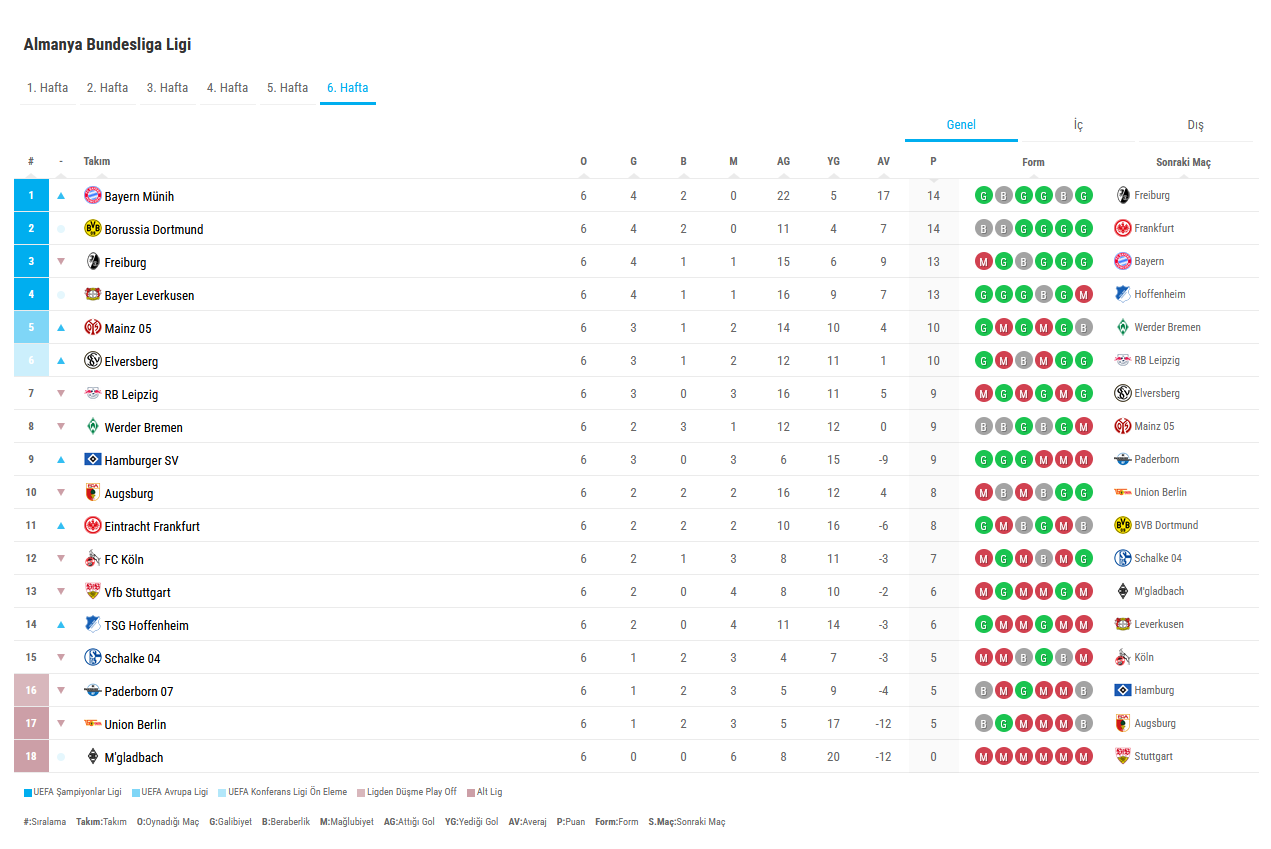The height and width of the screenshot is (849, 1271).
Task: Click RB Leipzig logo in Sonraki Maç column
Action: coord(1122,360)
